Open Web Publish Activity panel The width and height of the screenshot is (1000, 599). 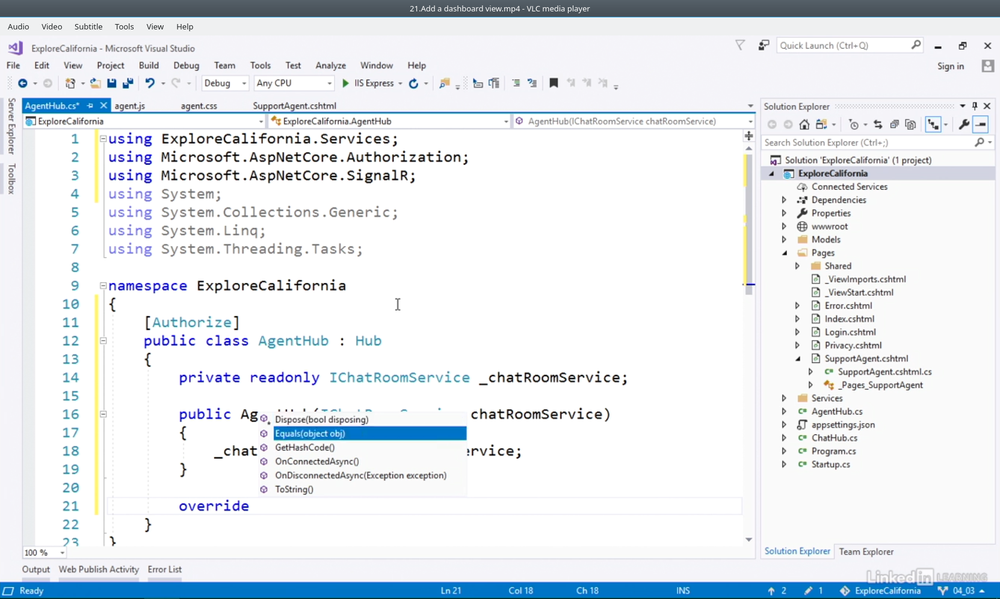click(99, 570)
